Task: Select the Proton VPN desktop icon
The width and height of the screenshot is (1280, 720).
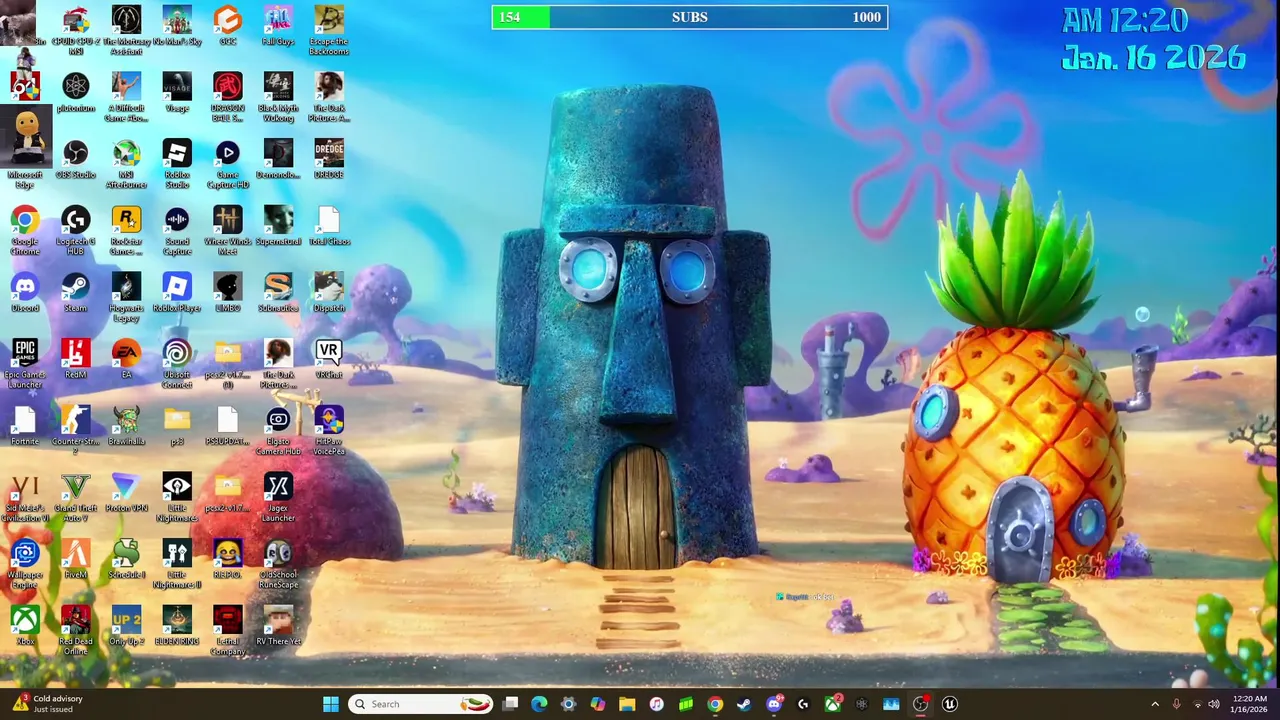Action: click(126, 493)
